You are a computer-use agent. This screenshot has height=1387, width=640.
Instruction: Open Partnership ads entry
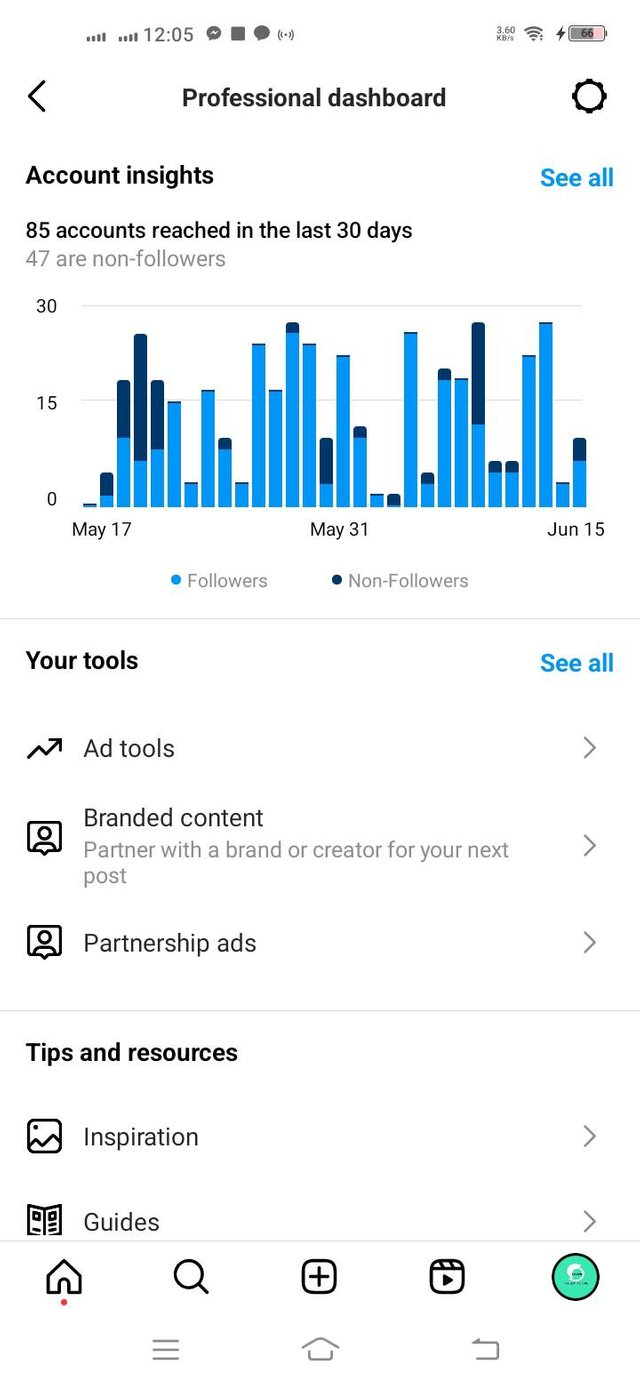point(320,943)
